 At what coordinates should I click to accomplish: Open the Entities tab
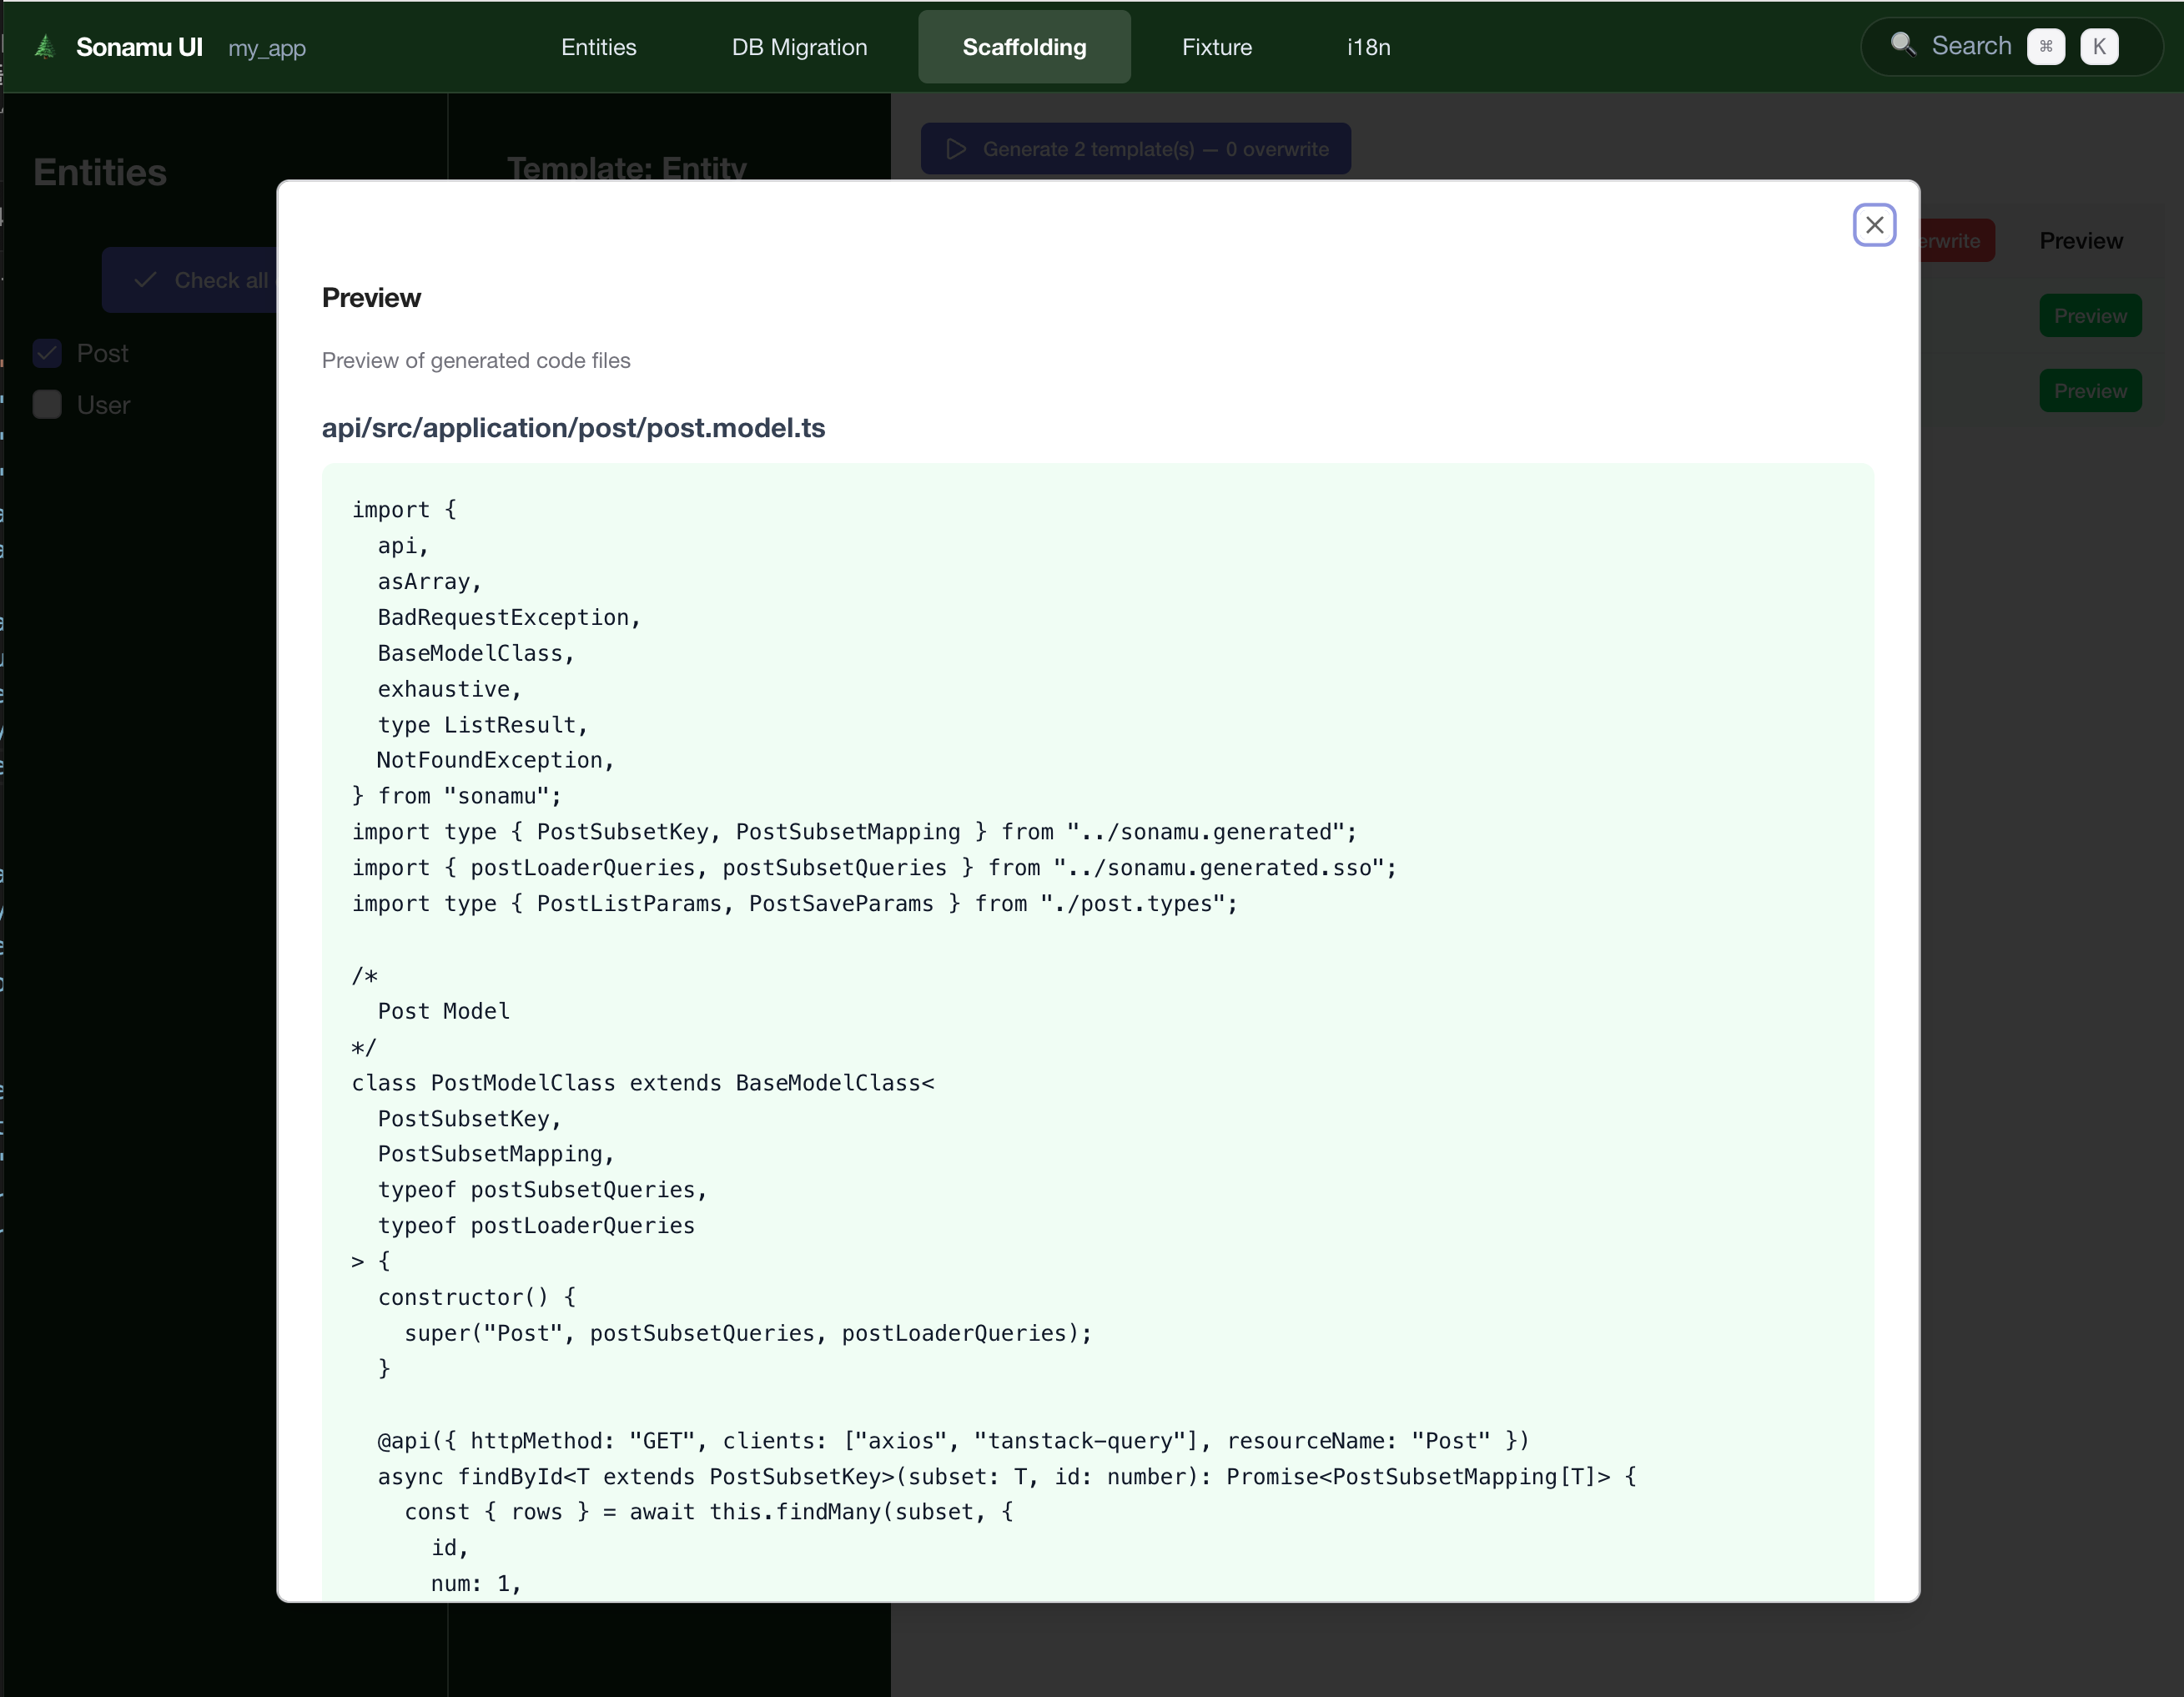coord(598,47)
